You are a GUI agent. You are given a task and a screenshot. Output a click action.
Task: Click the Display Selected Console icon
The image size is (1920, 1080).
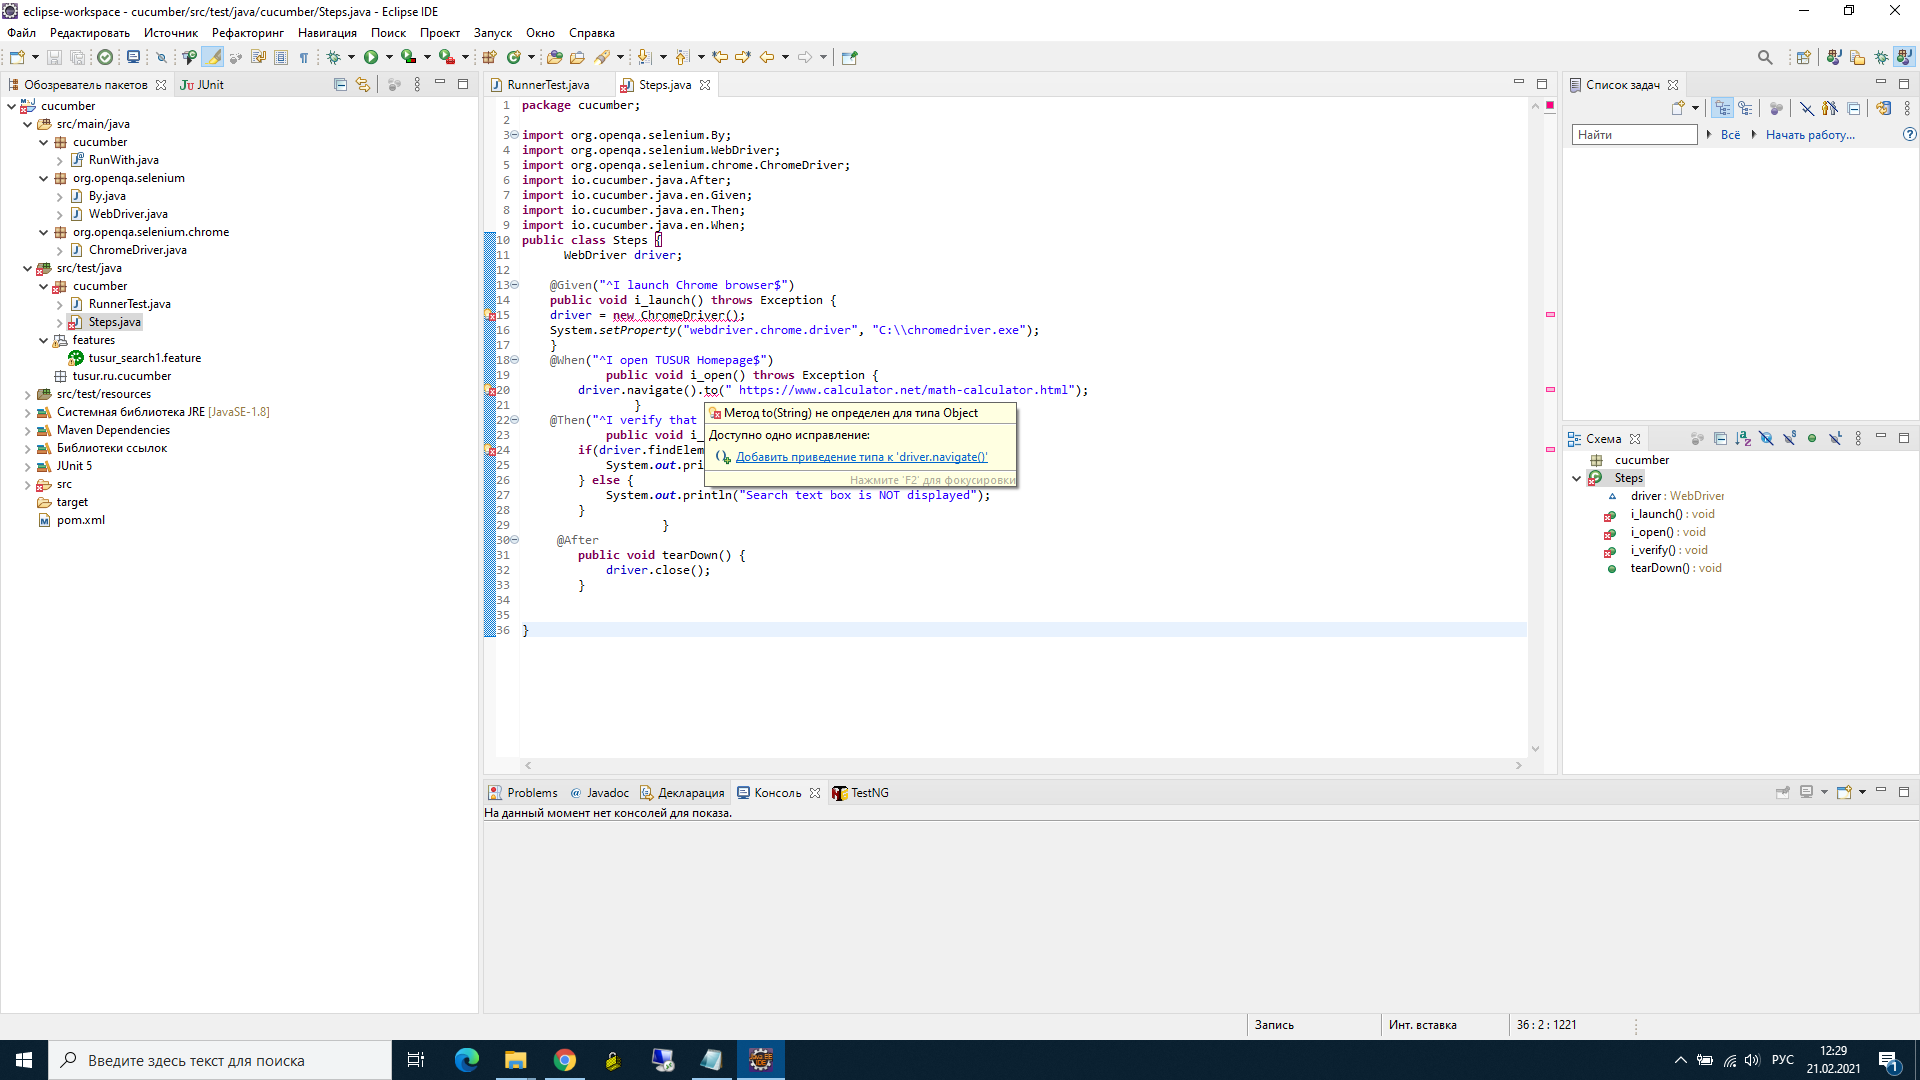[1807, 792]
